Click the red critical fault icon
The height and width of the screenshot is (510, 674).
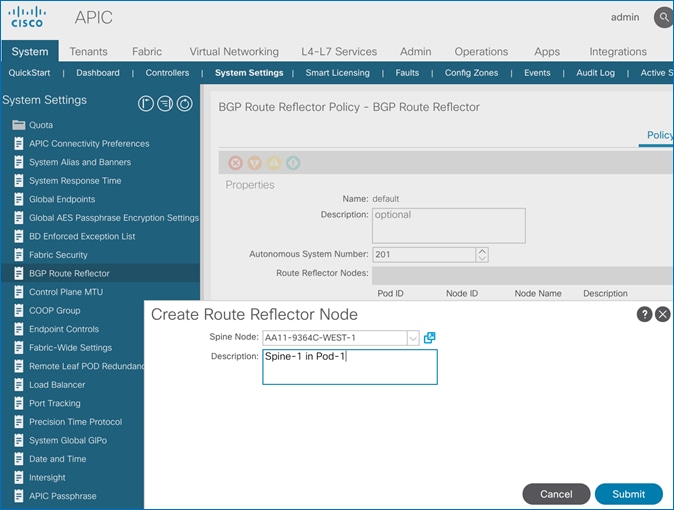tap(235, 162)
